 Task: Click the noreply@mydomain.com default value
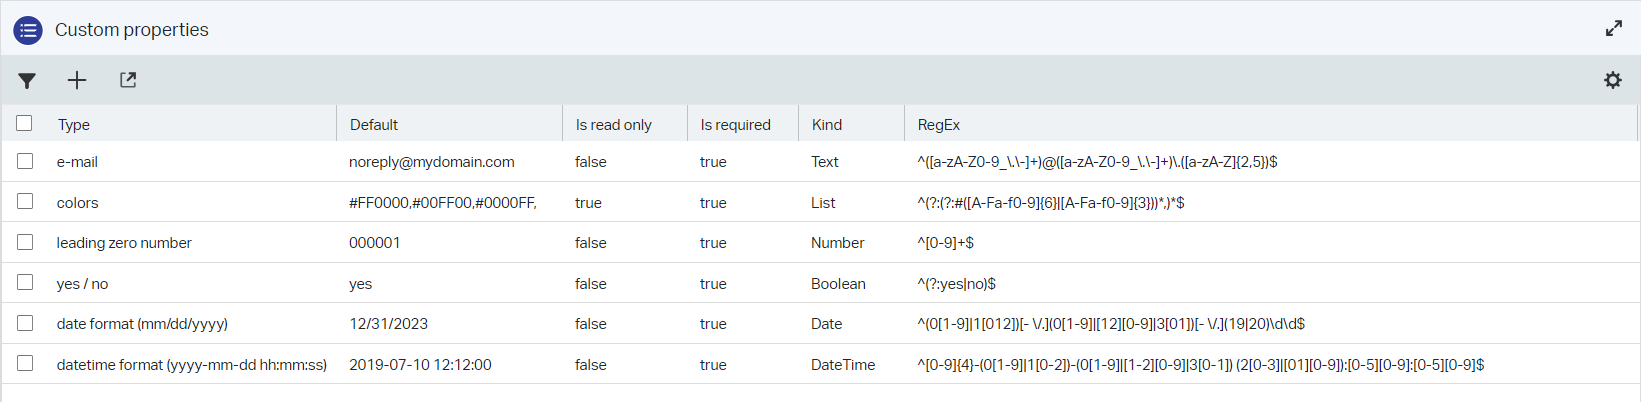(x=431, y=162)
